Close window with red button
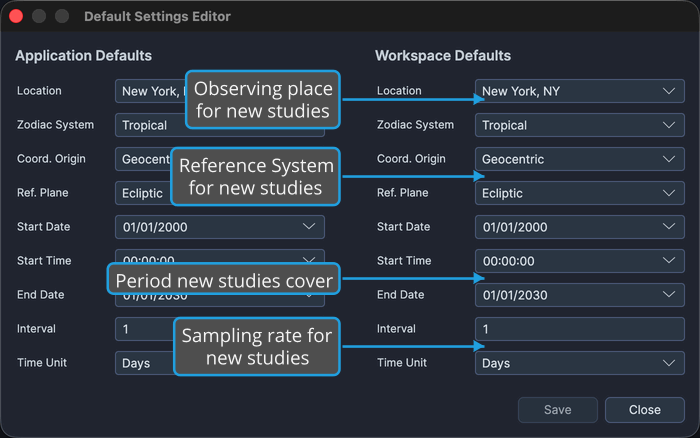This screenshot has width=700, height=438. [16, 16]
